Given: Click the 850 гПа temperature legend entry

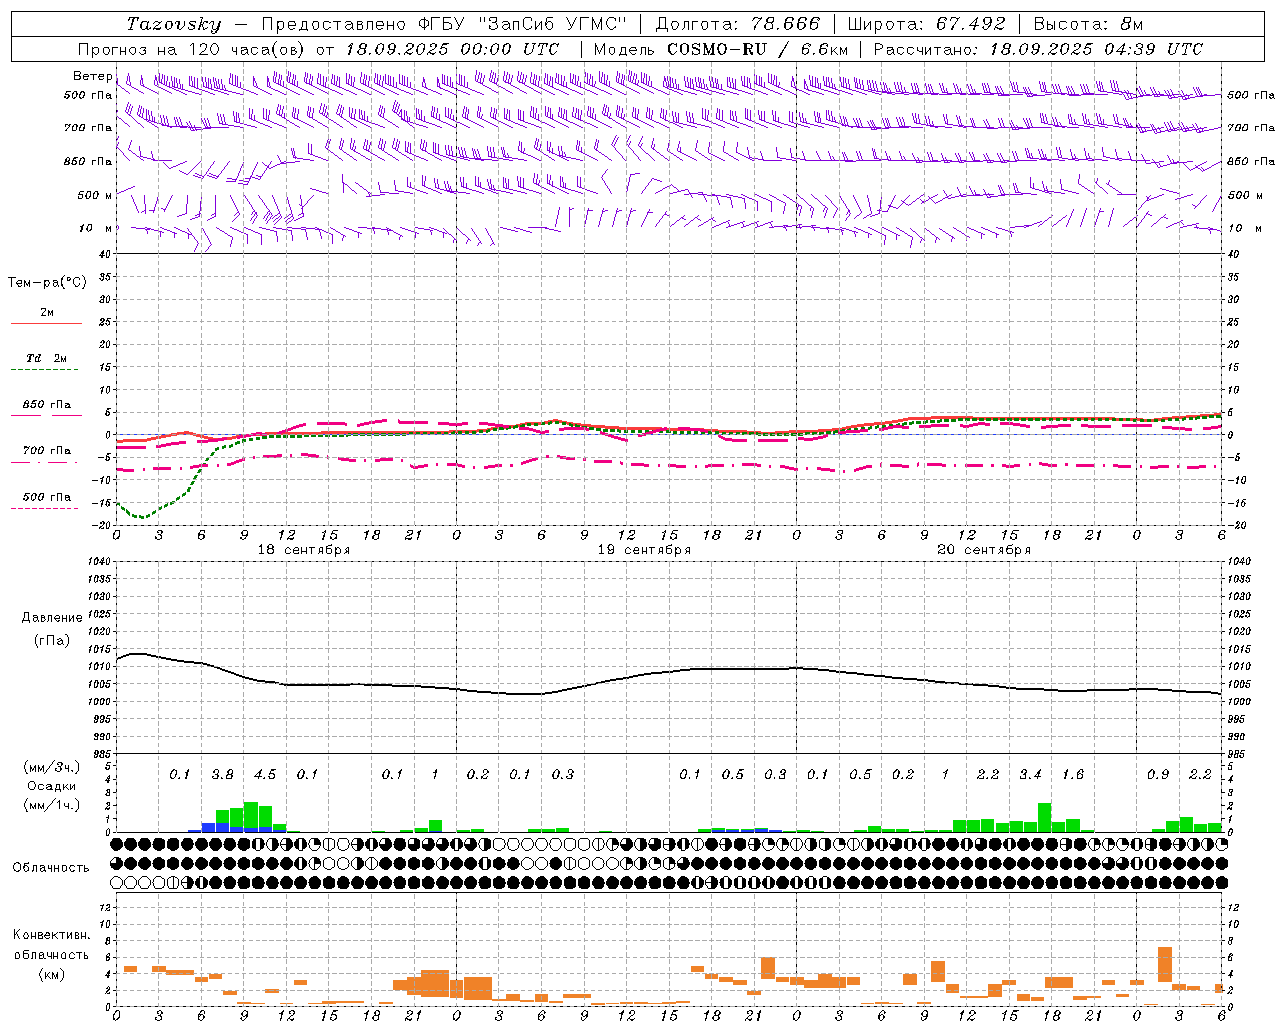Looking at the screenshot, I should (x=47, y=405).
